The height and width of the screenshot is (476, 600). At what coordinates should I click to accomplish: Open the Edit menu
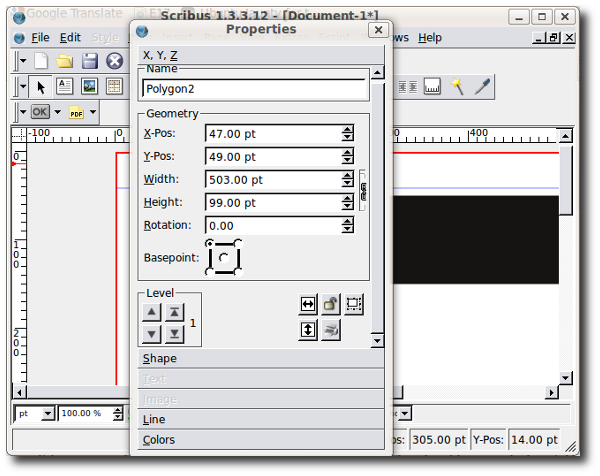70,37
